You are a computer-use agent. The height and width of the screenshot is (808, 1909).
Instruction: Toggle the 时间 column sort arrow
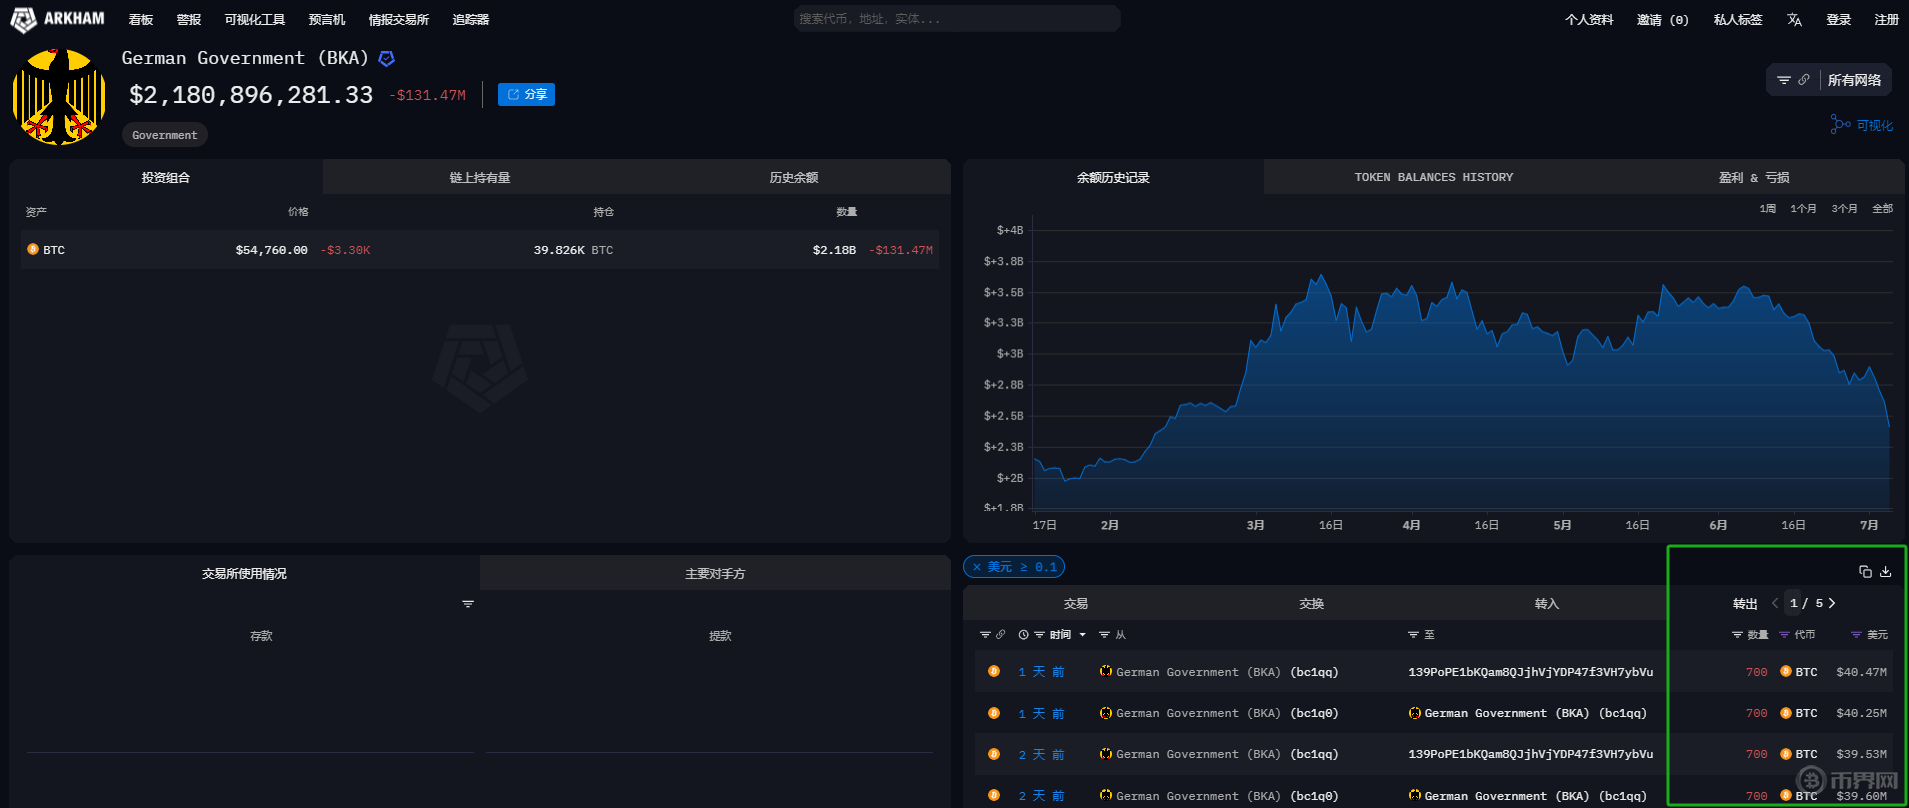1082,635
